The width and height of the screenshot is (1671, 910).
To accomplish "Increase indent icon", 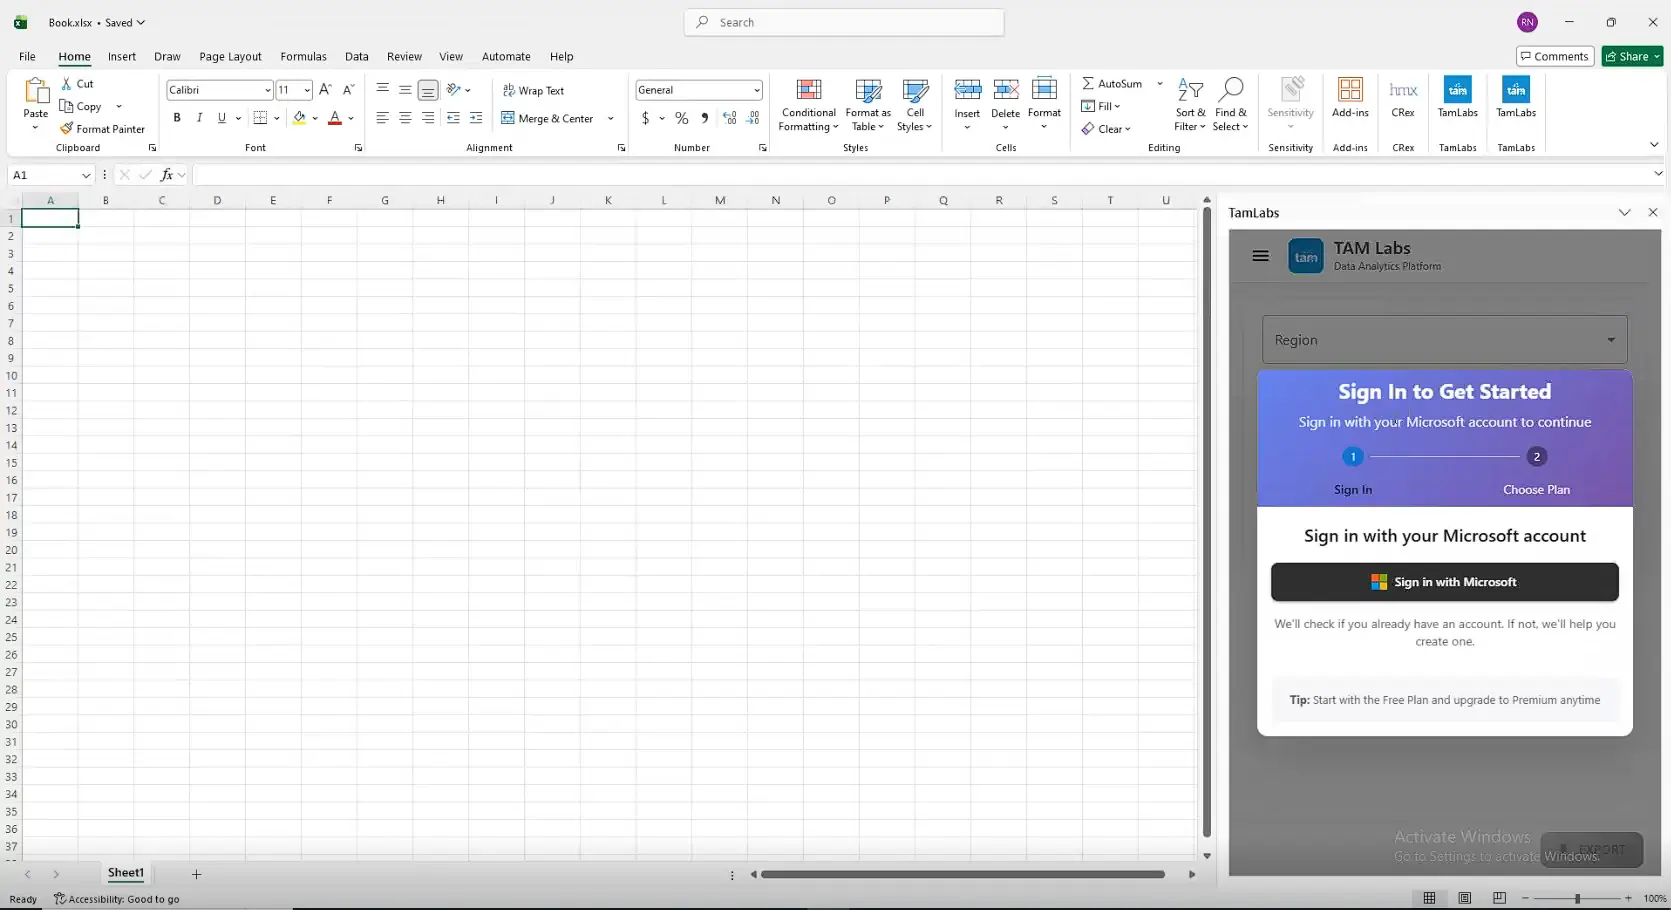I will (x=476, y=118).
